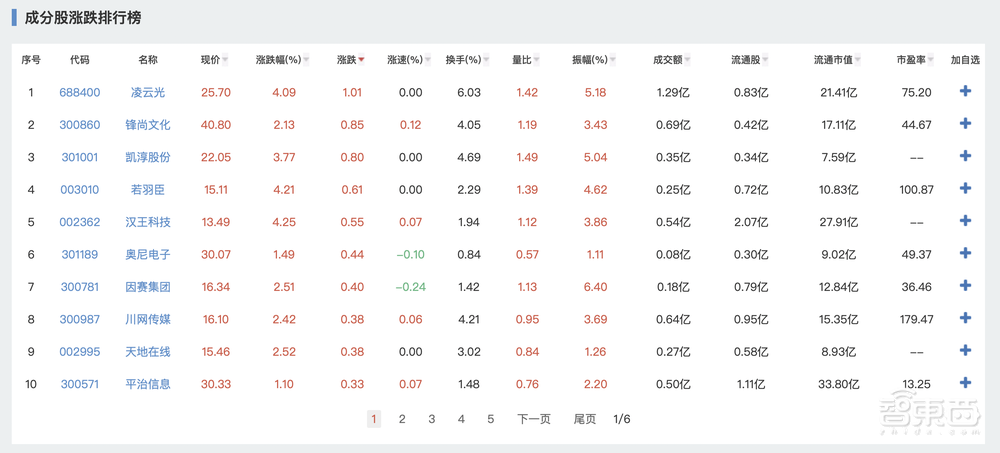This screenshot has width=1000, height=453.
Task: Add 凯淳股份 to watchlist with plus icon
Action: 965,156
